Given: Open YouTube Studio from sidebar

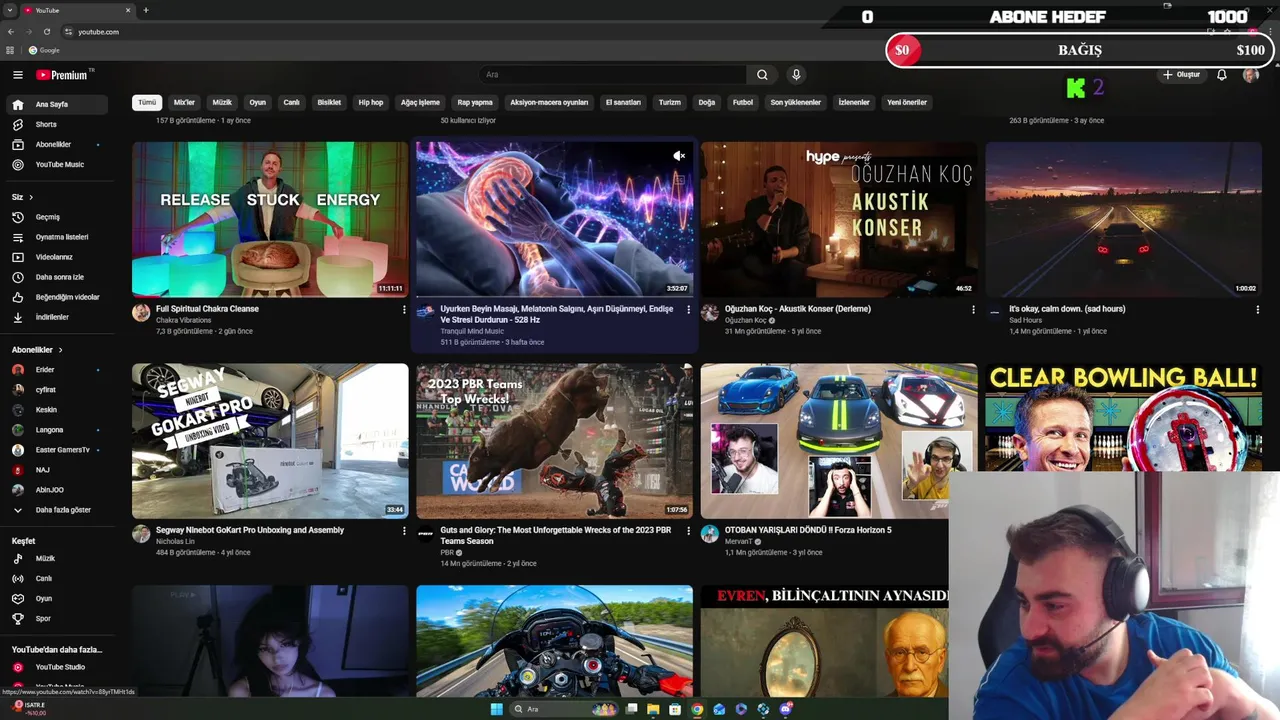Looking at the screenshot, I should click(x=57, y=667).
